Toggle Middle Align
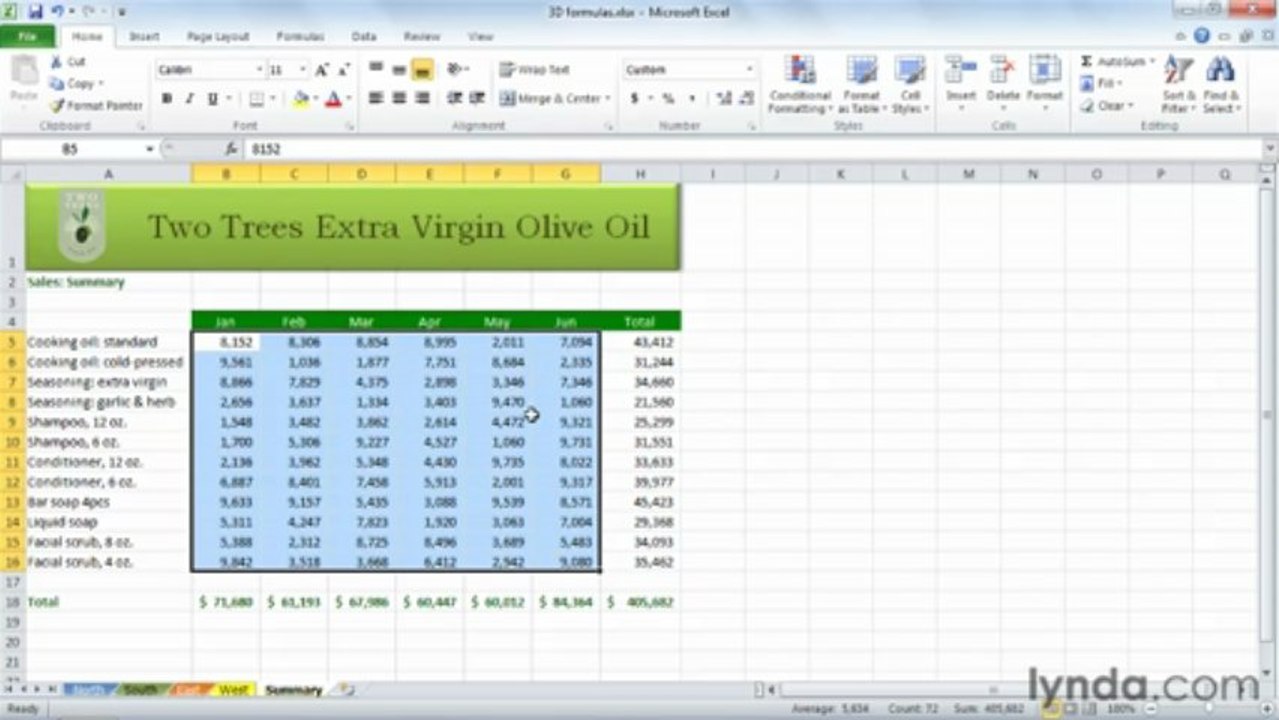 (399, 70)
